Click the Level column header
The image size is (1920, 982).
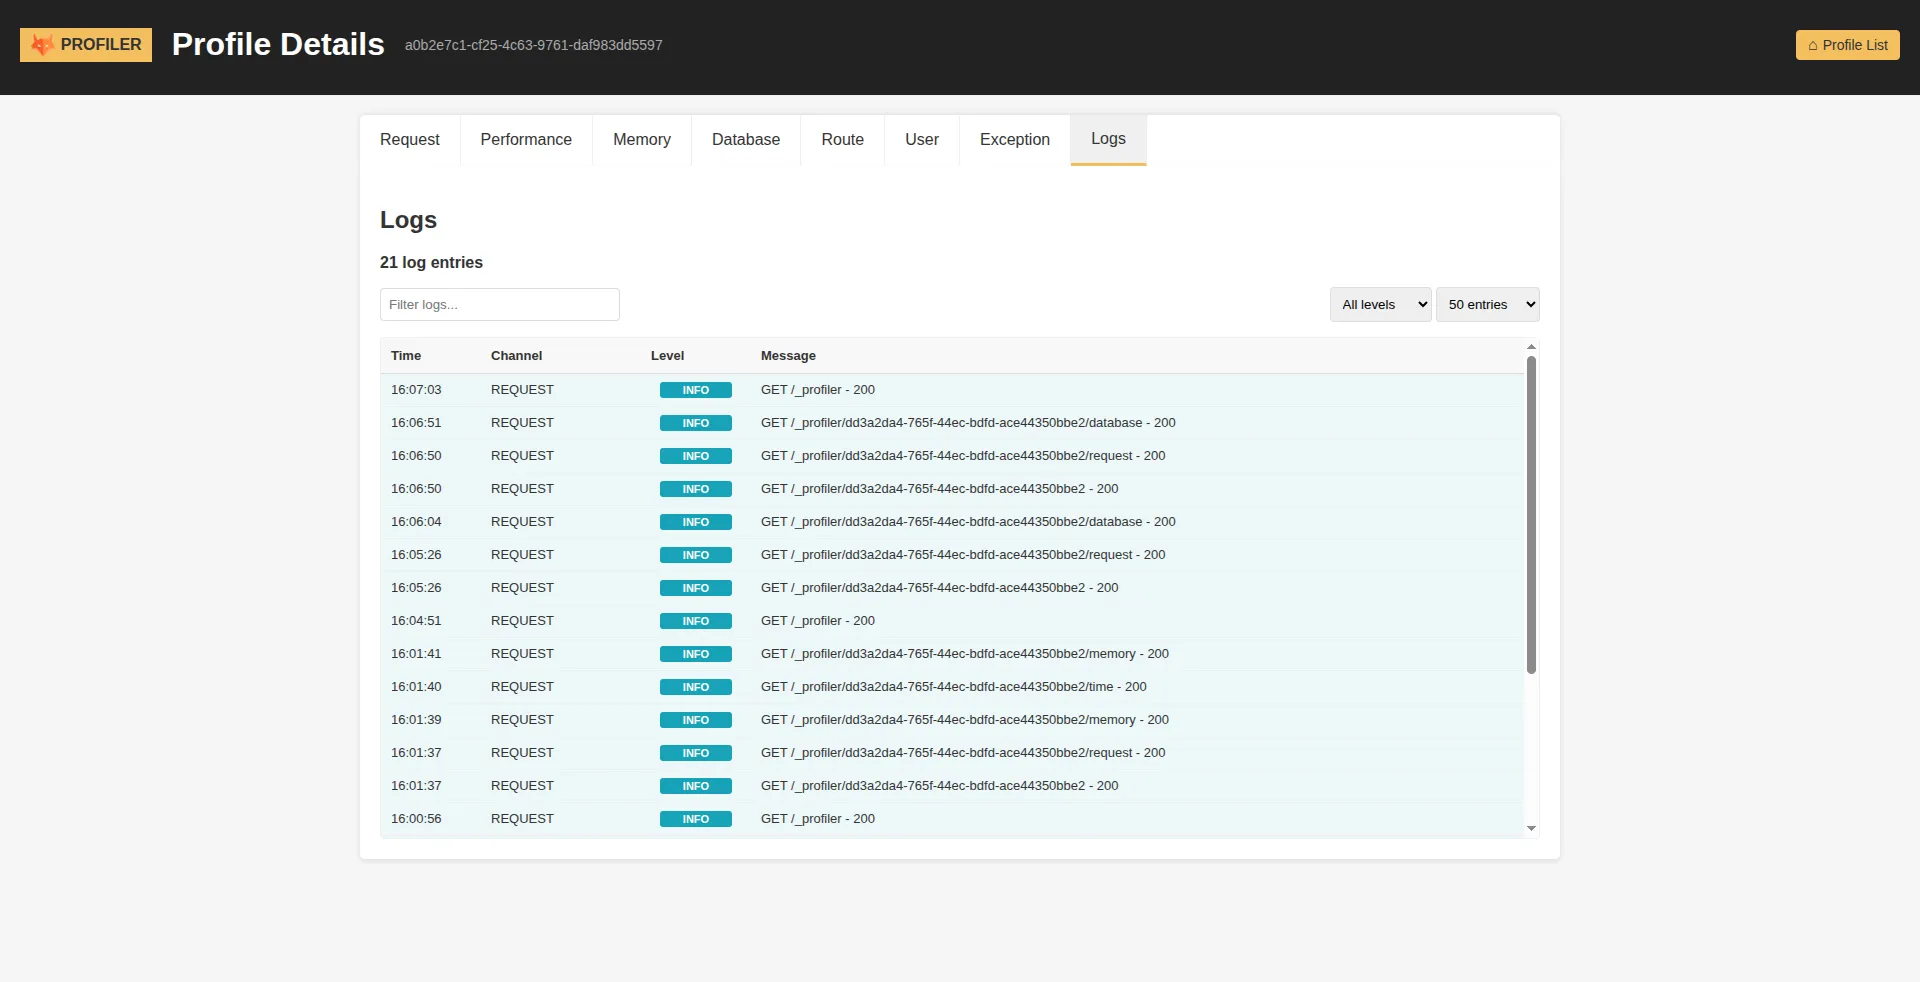click(668, 356)
